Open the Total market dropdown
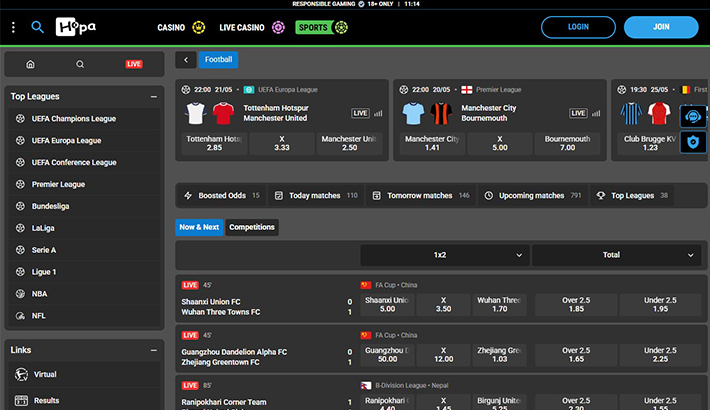The width and height of the screenshot is (710, 410). point(616,255)
